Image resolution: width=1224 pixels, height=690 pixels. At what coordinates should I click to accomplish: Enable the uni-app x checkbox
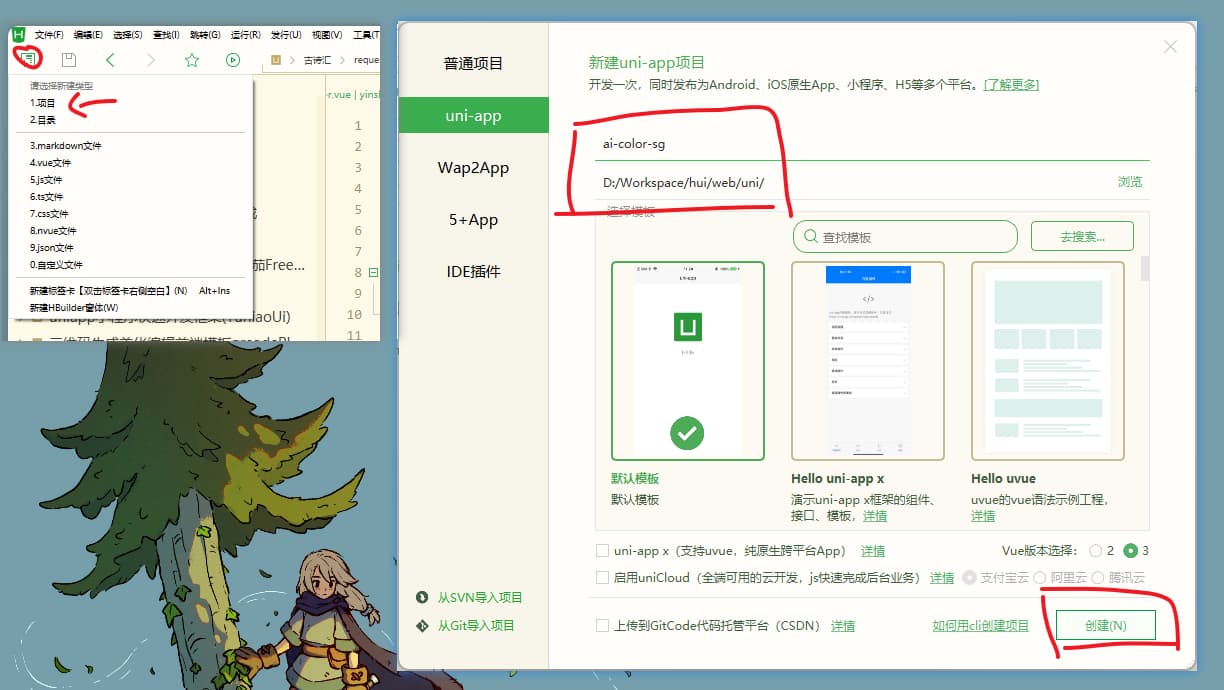coord(602,551)
